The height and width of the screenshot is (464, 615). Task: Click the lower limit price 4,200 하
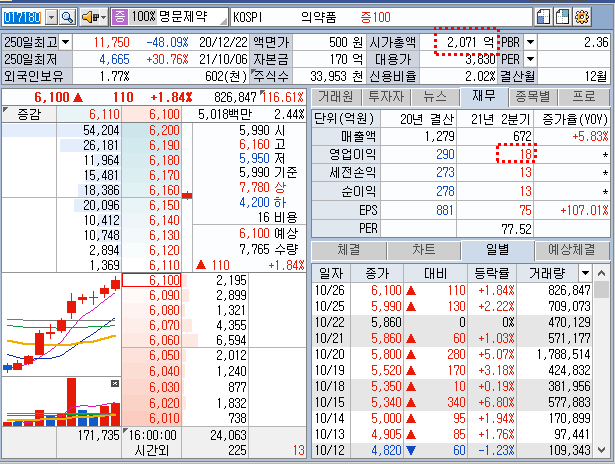263,202
